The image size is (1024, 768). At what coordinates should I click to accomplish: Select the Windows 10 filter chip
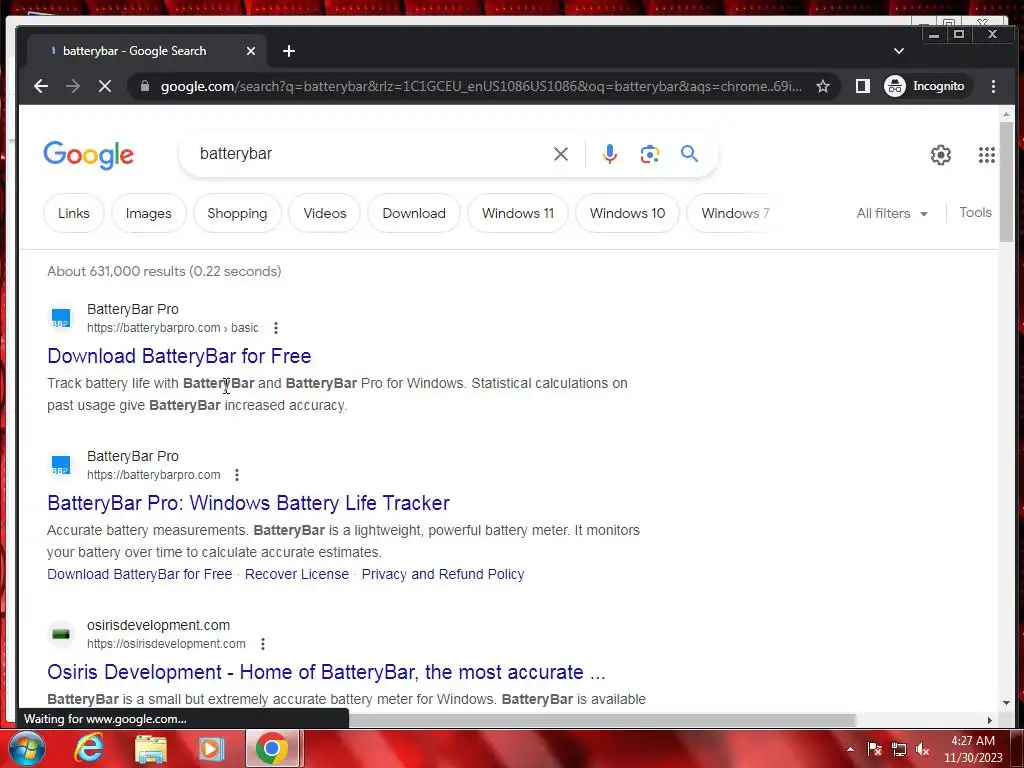628,213
